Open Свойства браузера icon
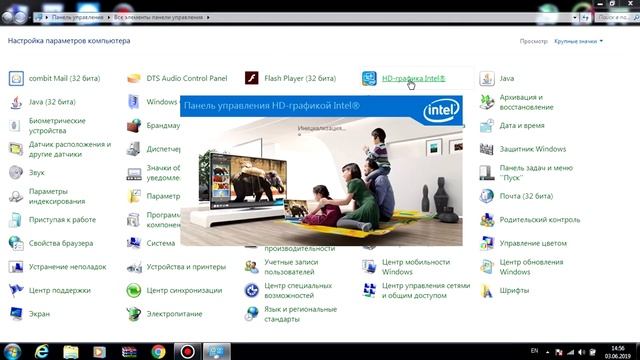640x360 pixels. [16, 243]
